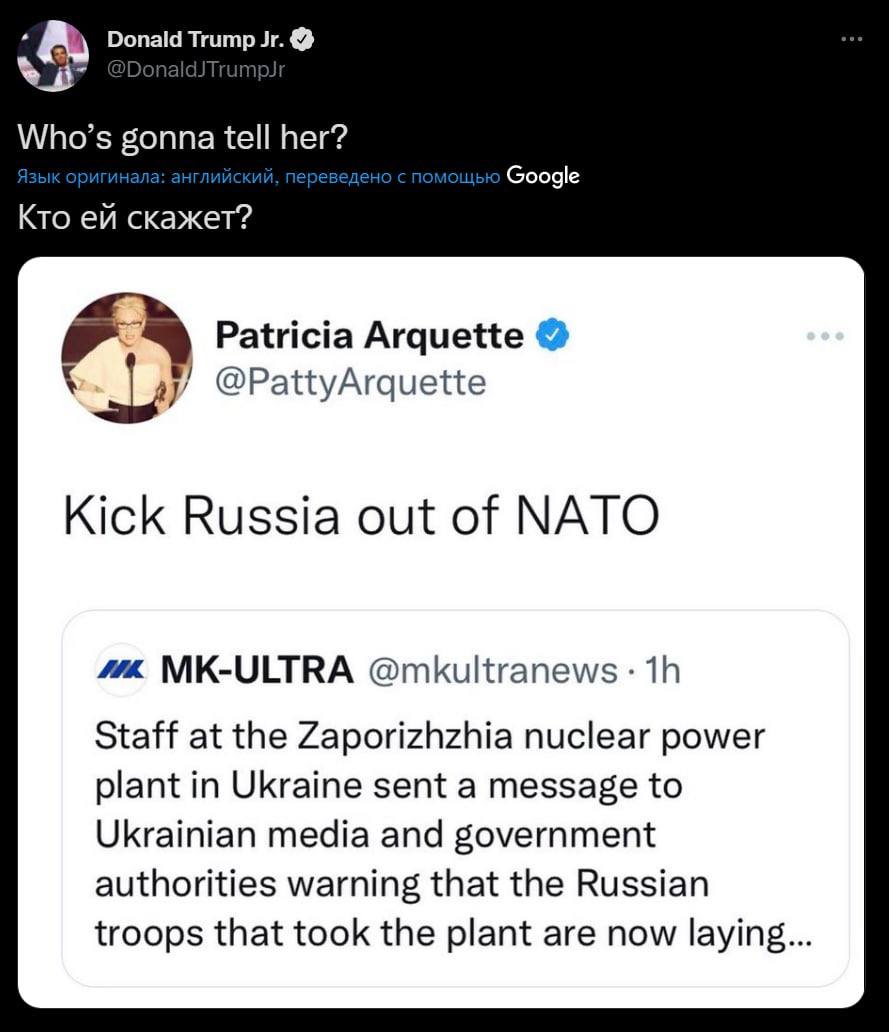Image resolution: width=889 pixels, height=1032 pixels.
Task: Click the verified badge beside Donald Trump Jr.
Action: 304,40
